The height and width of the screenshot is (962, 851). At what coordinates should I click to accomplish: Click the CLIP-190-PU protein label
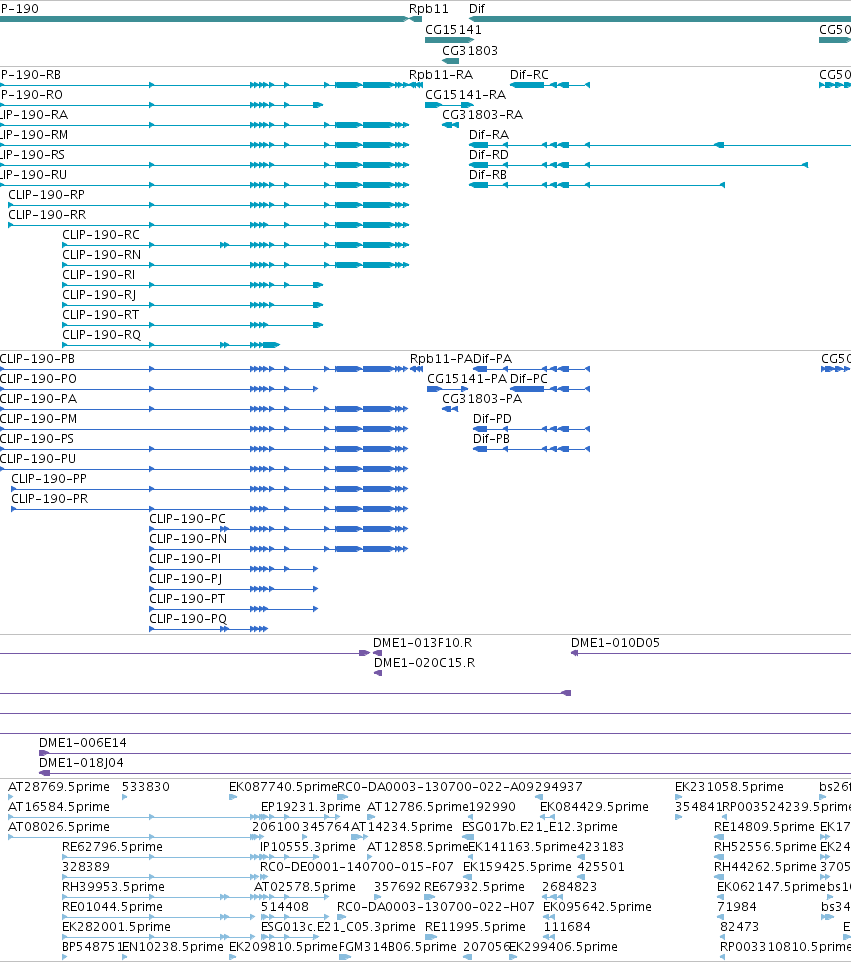(x=38, y=458)
